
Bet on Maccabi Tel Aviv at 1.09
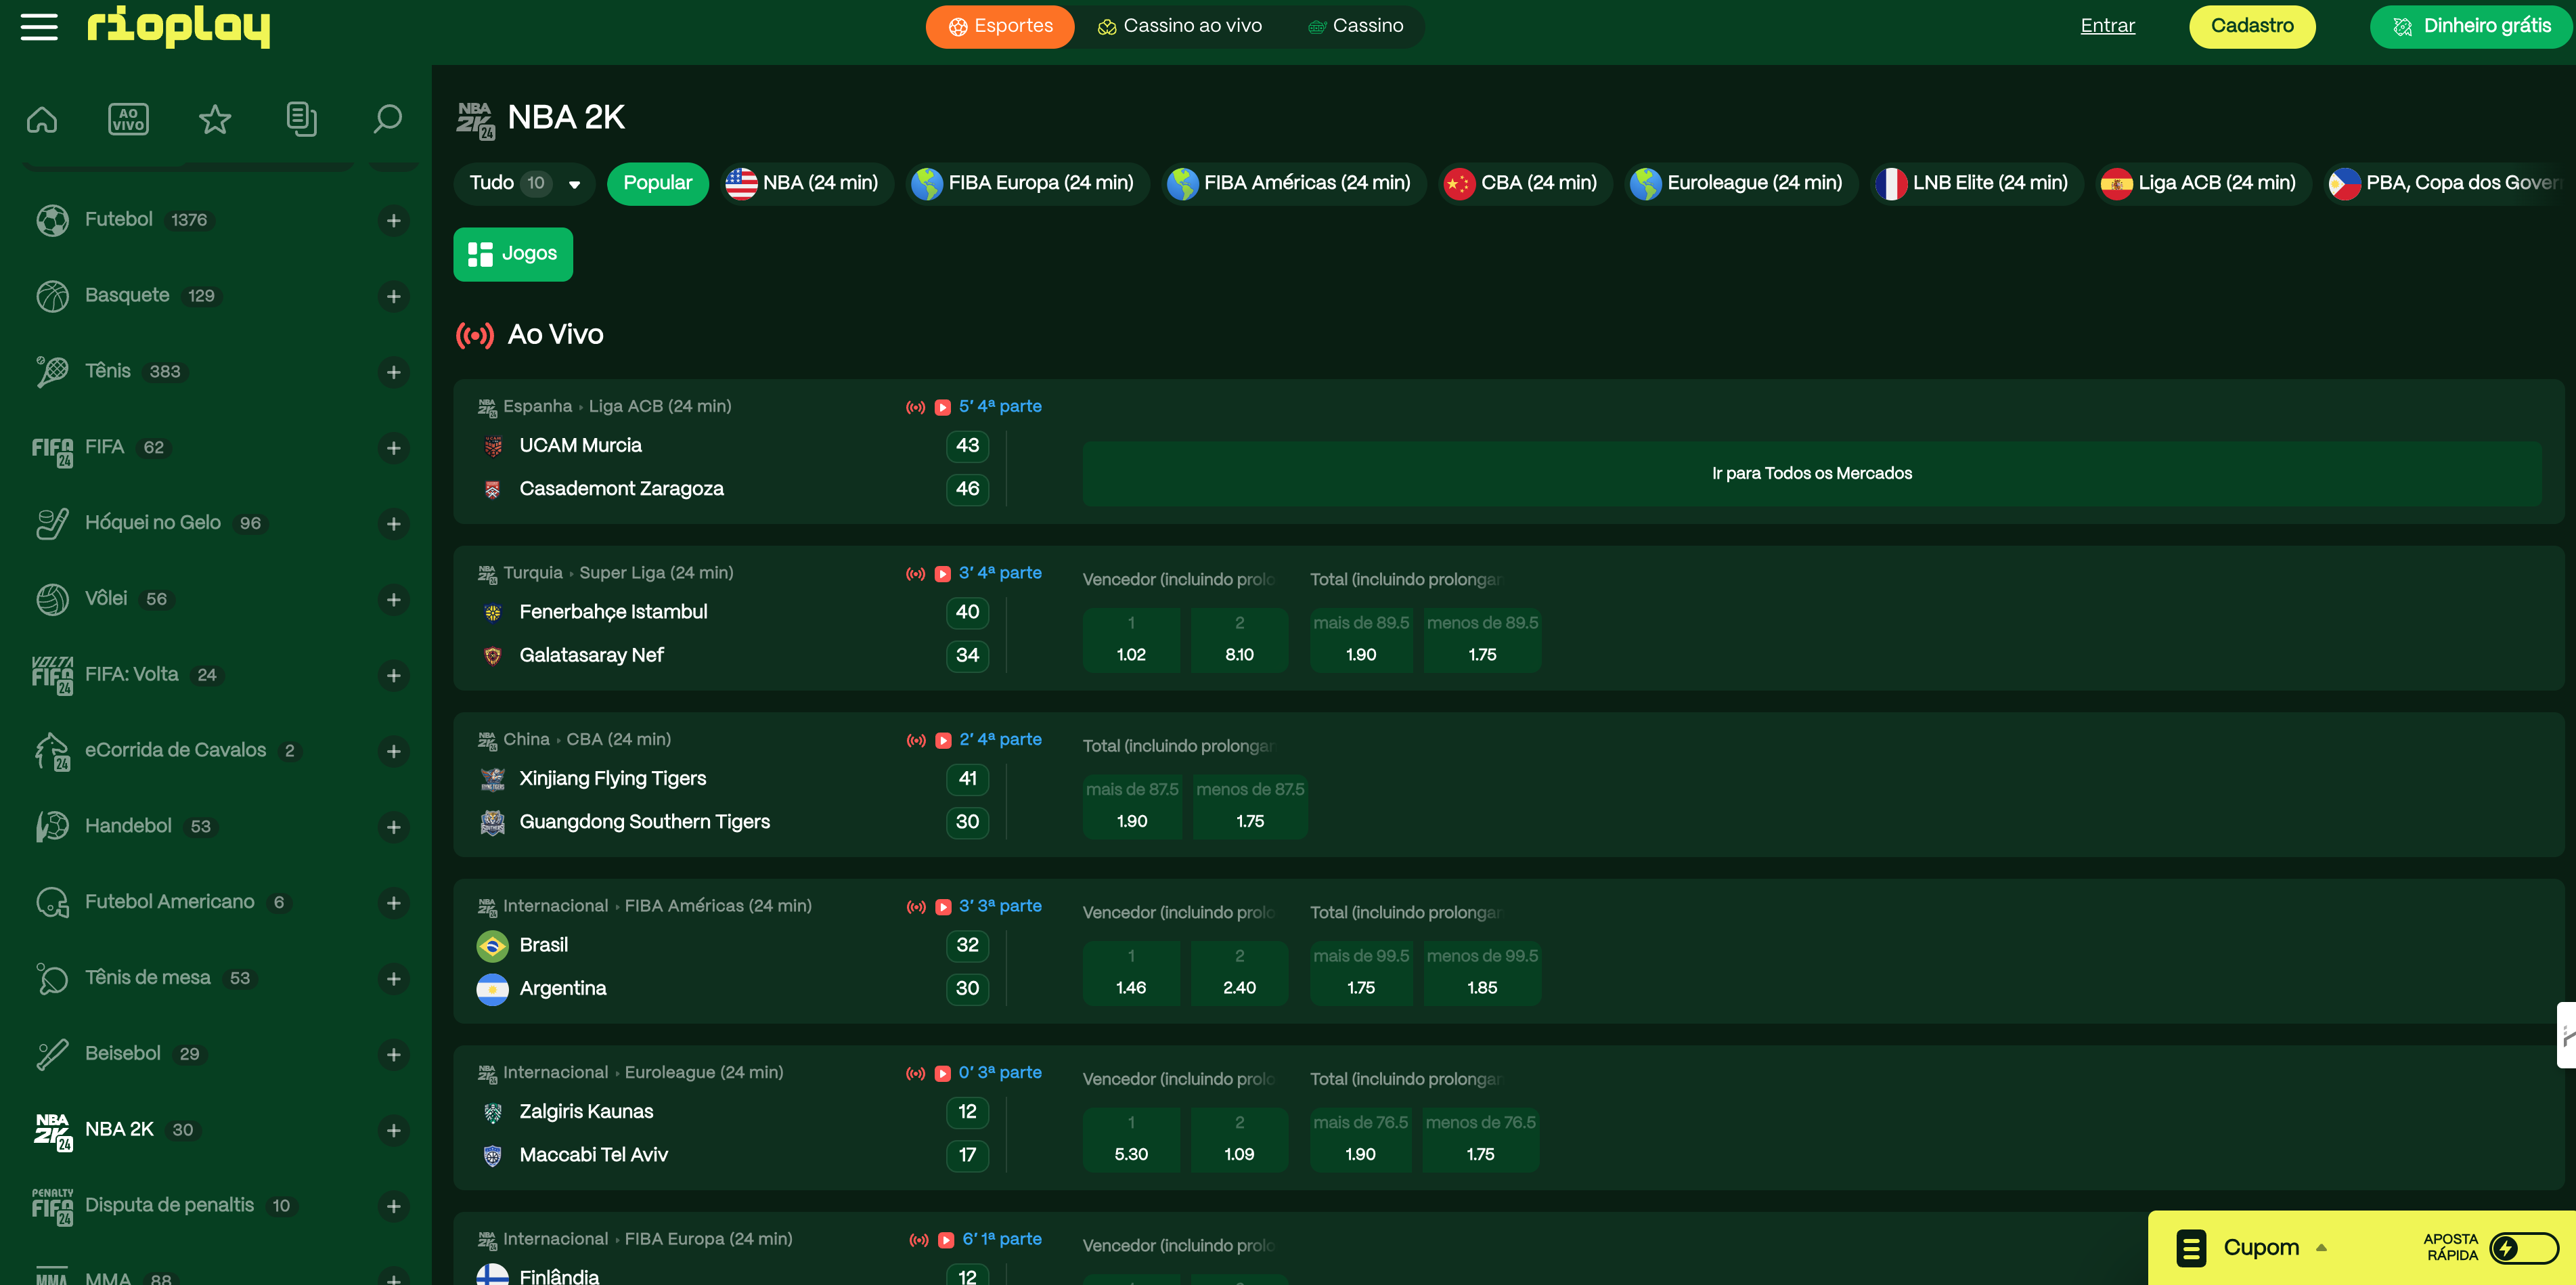coord(1239,1139)
